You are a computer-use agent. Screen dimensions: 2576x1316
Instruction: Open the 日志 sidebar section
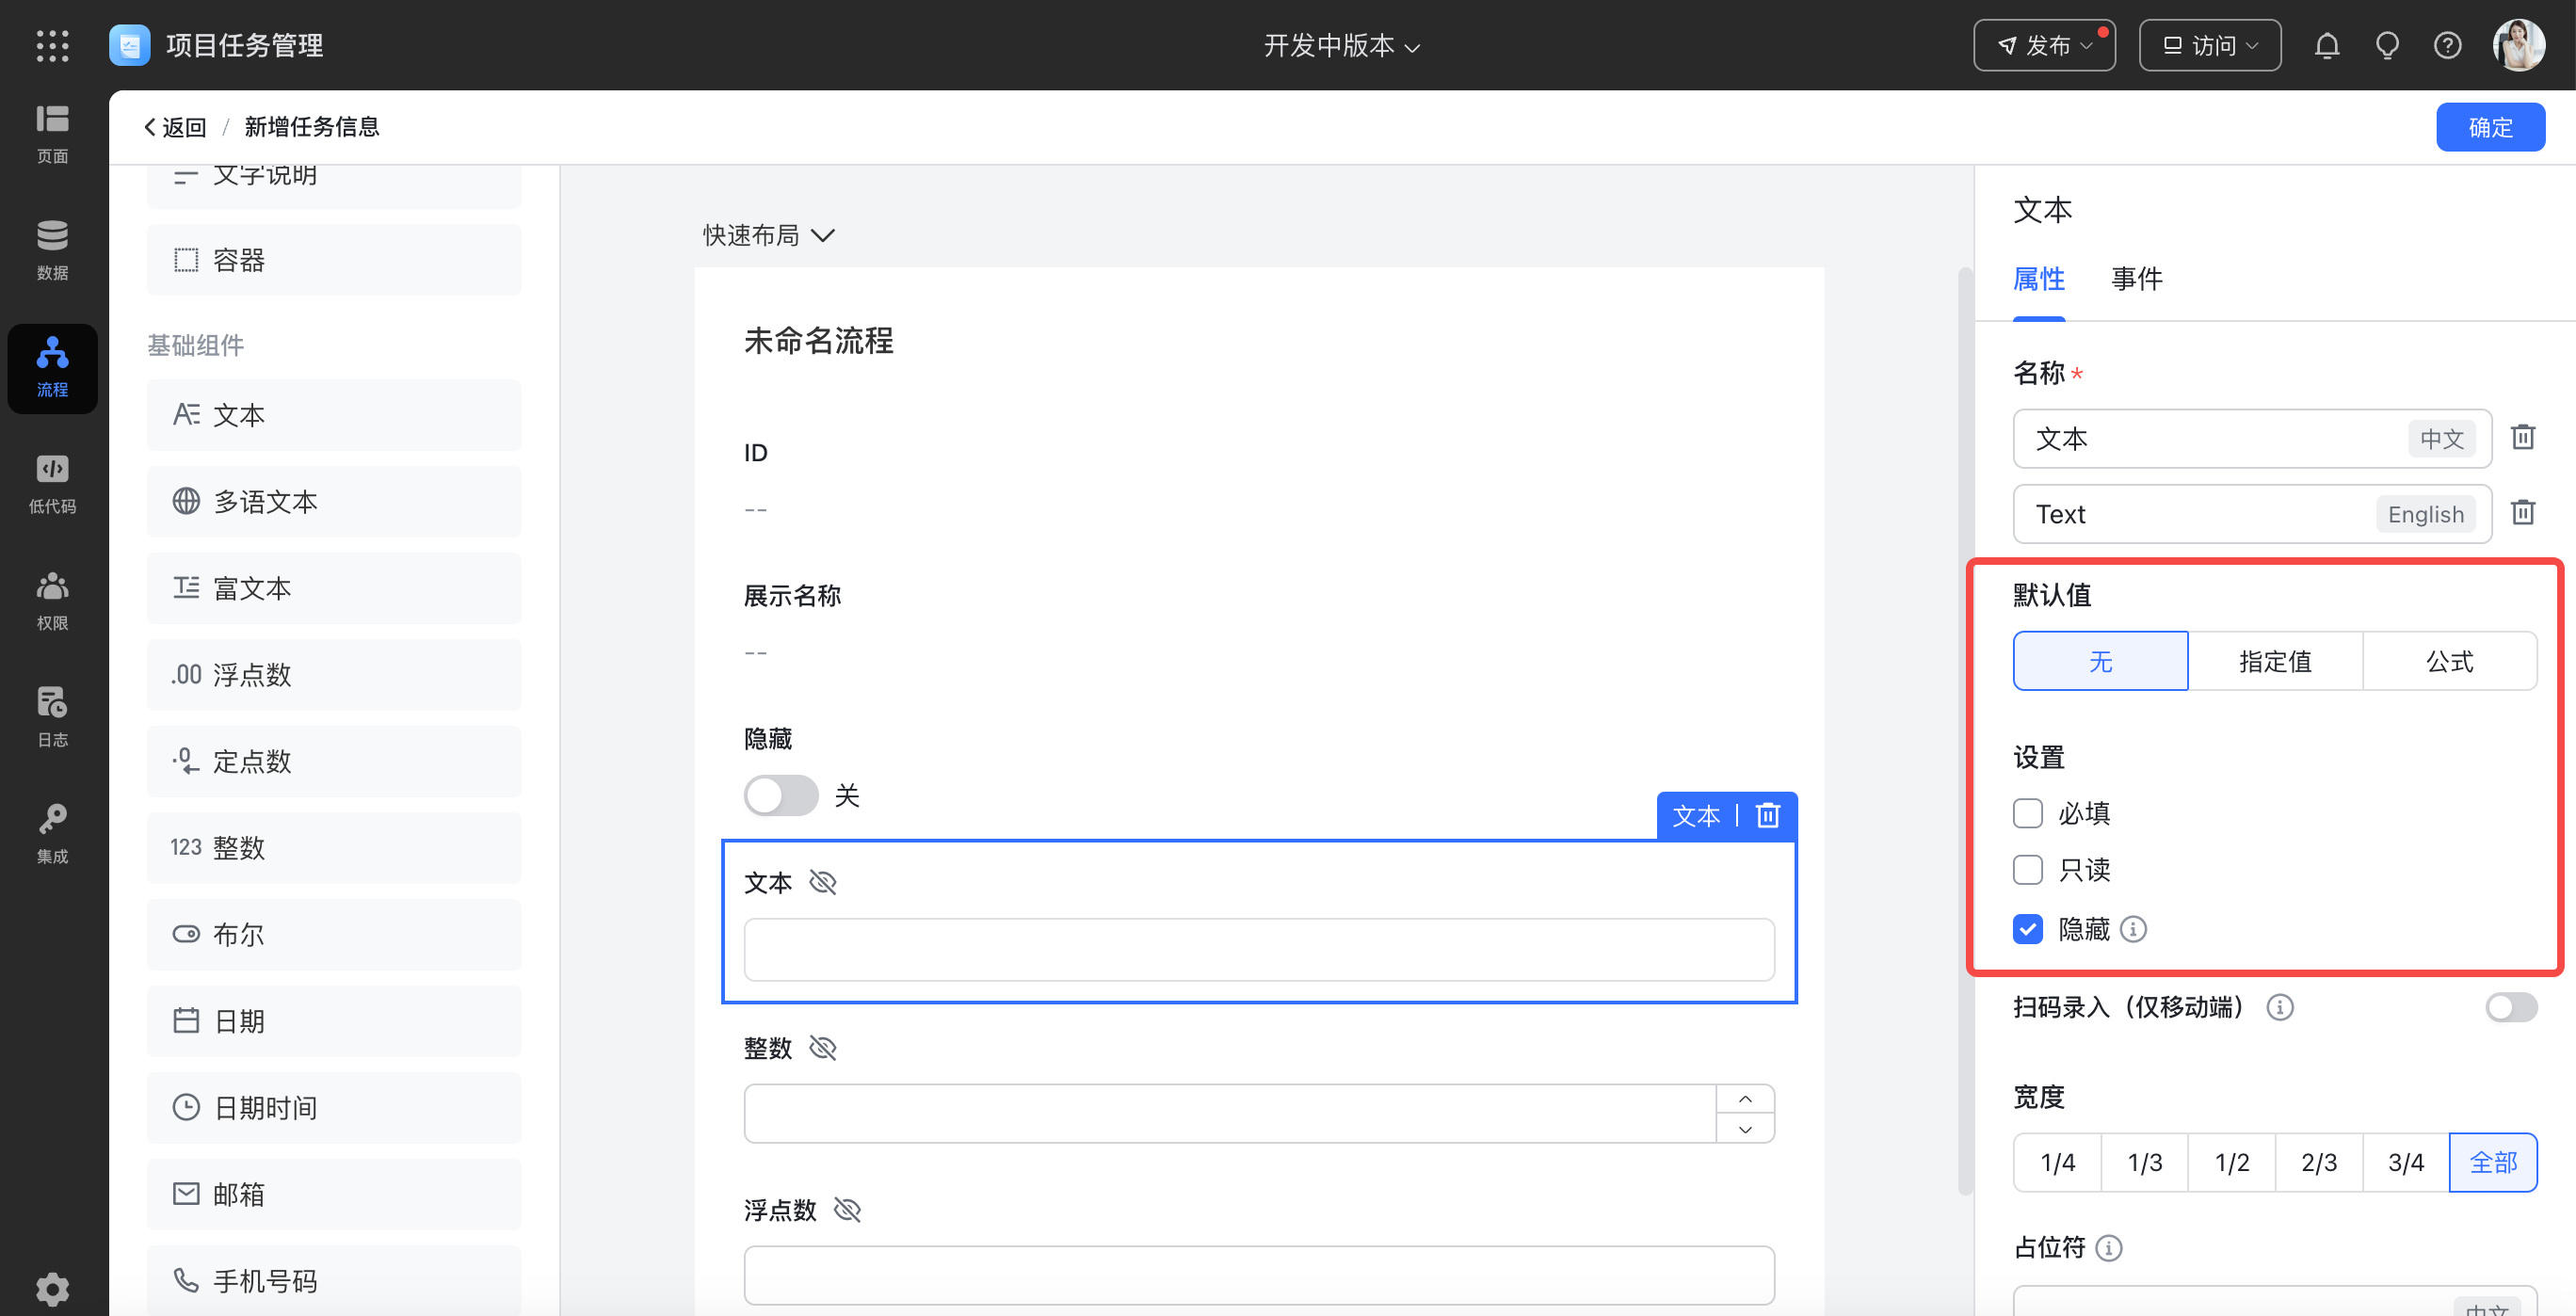click(x=52, y=718)
